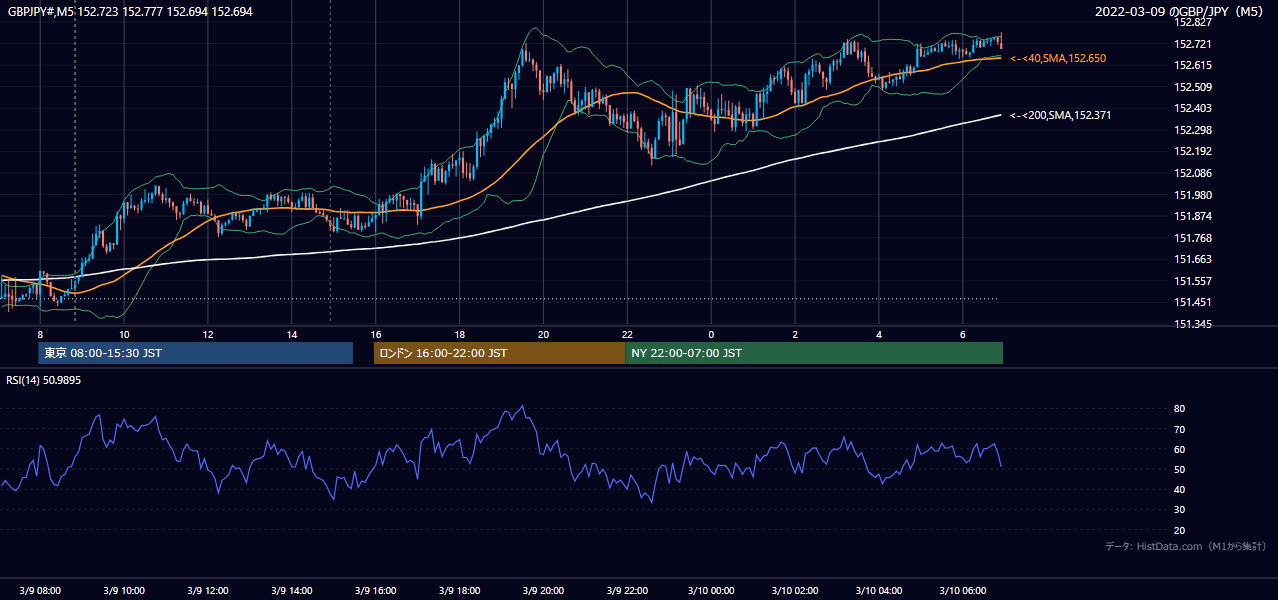Click price level 152.192 on the axis

pos(1192,152)
